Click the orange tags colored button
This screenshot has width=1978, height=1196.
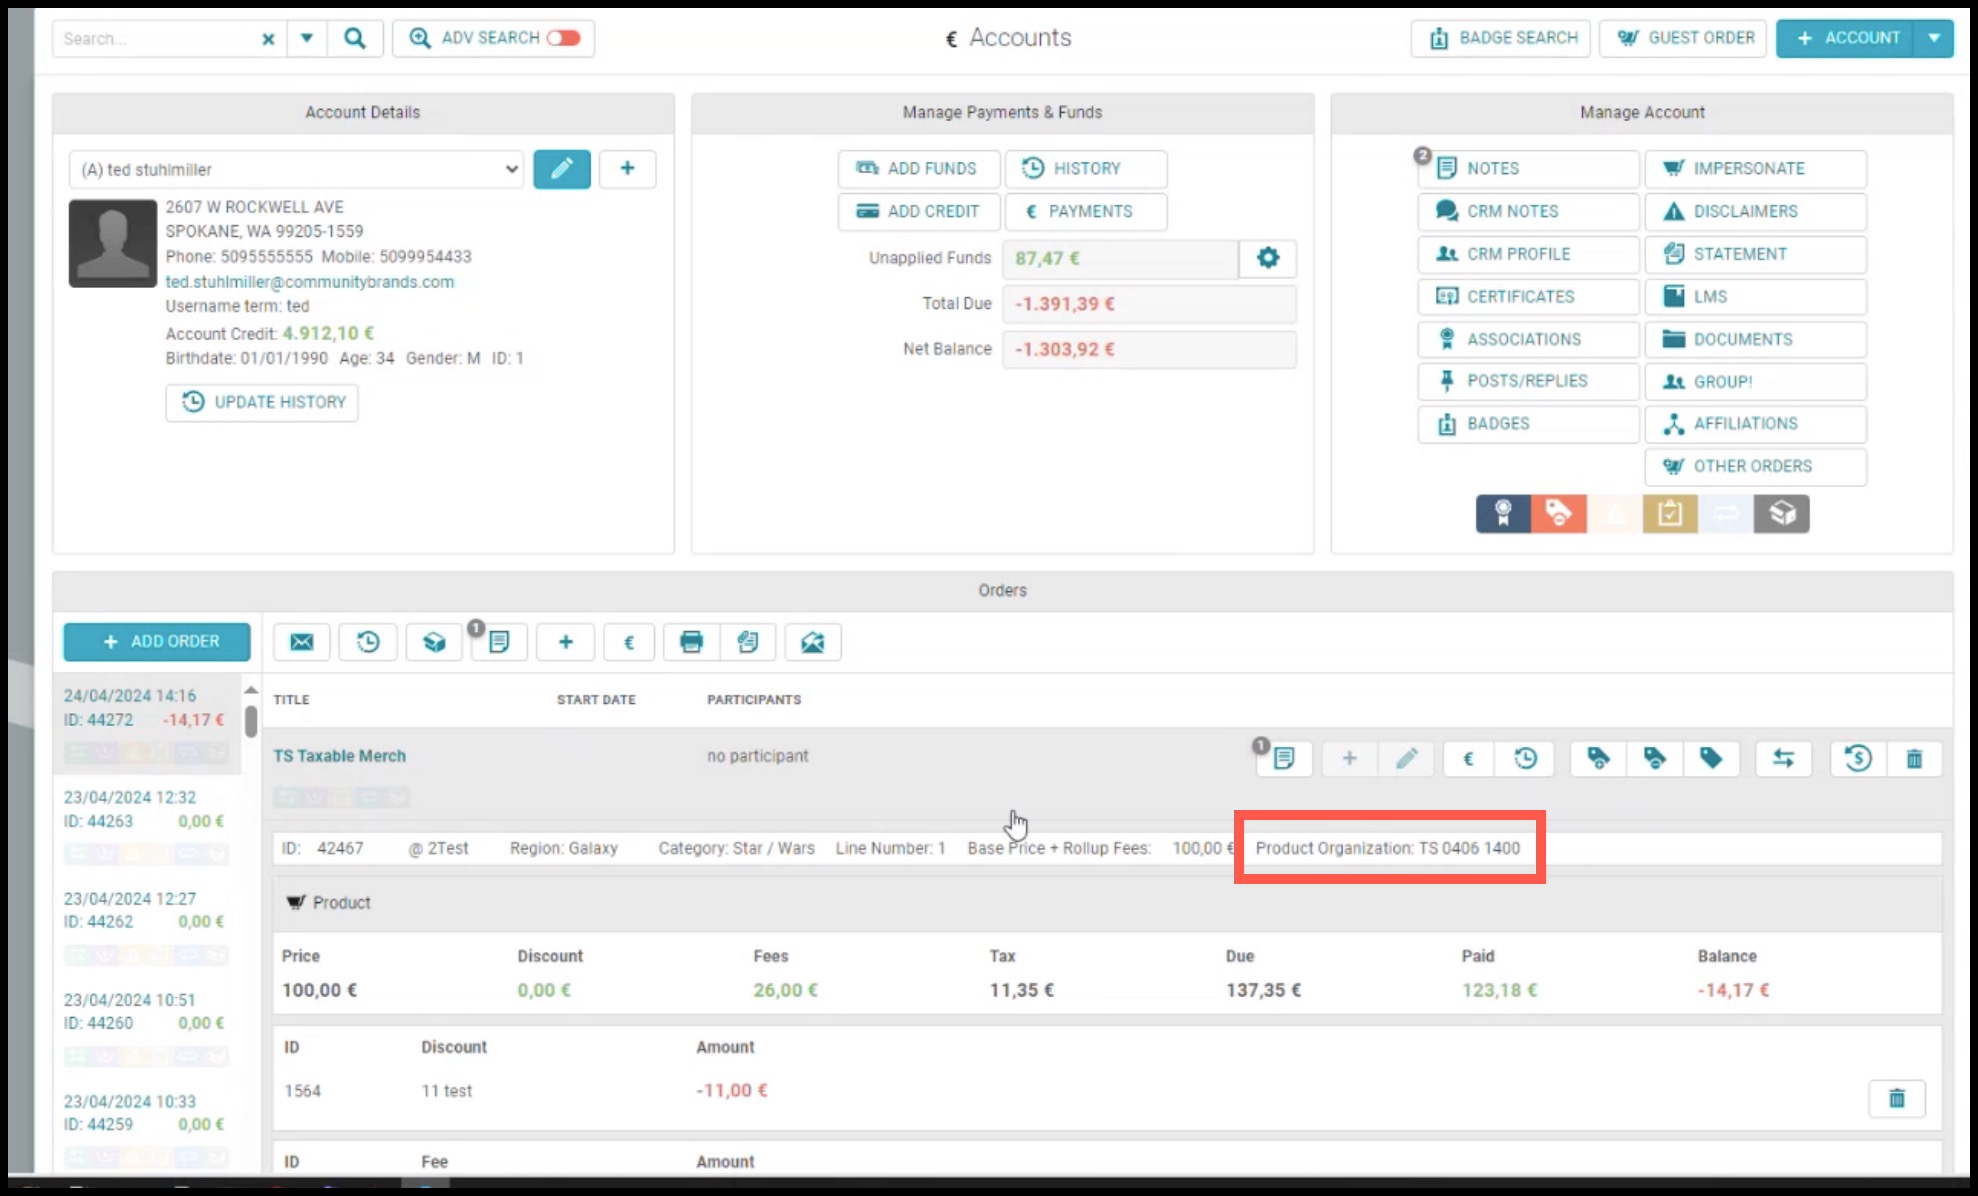pos(1559,514)
